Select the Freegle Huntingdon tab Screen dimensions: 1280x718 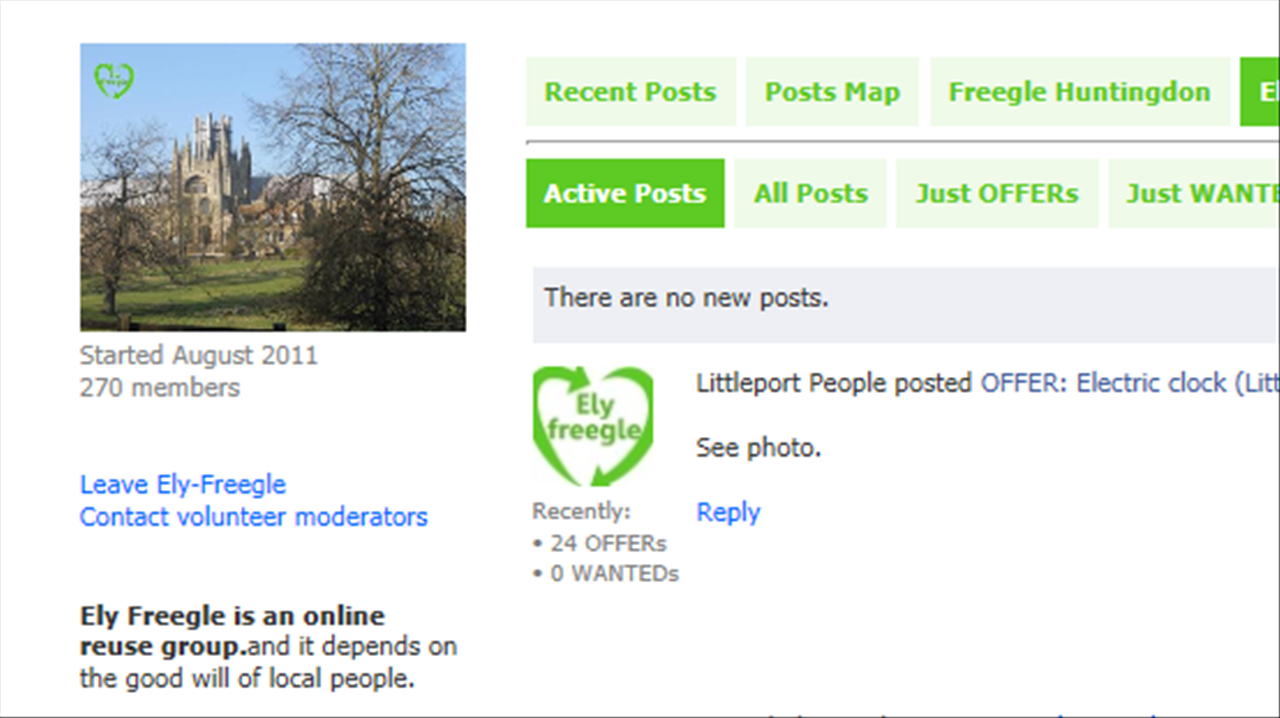[x=1080, y=92]
